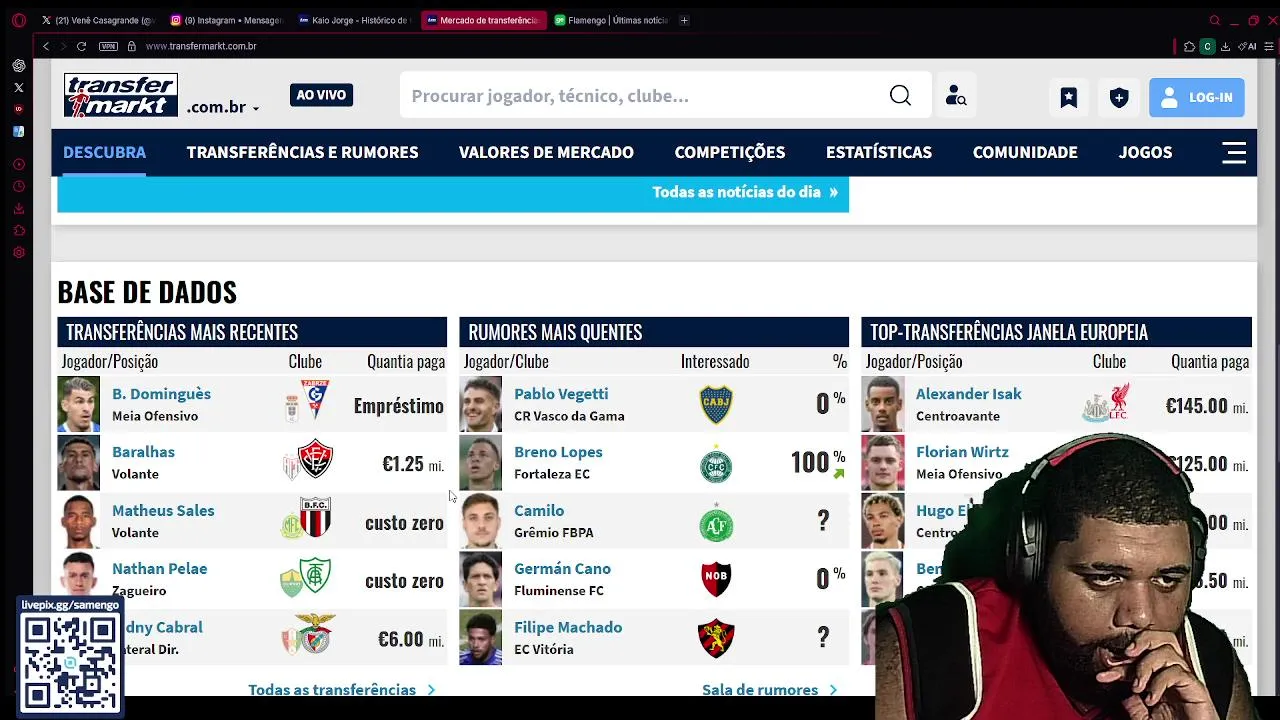Click the LOG-IN button

1197,97
